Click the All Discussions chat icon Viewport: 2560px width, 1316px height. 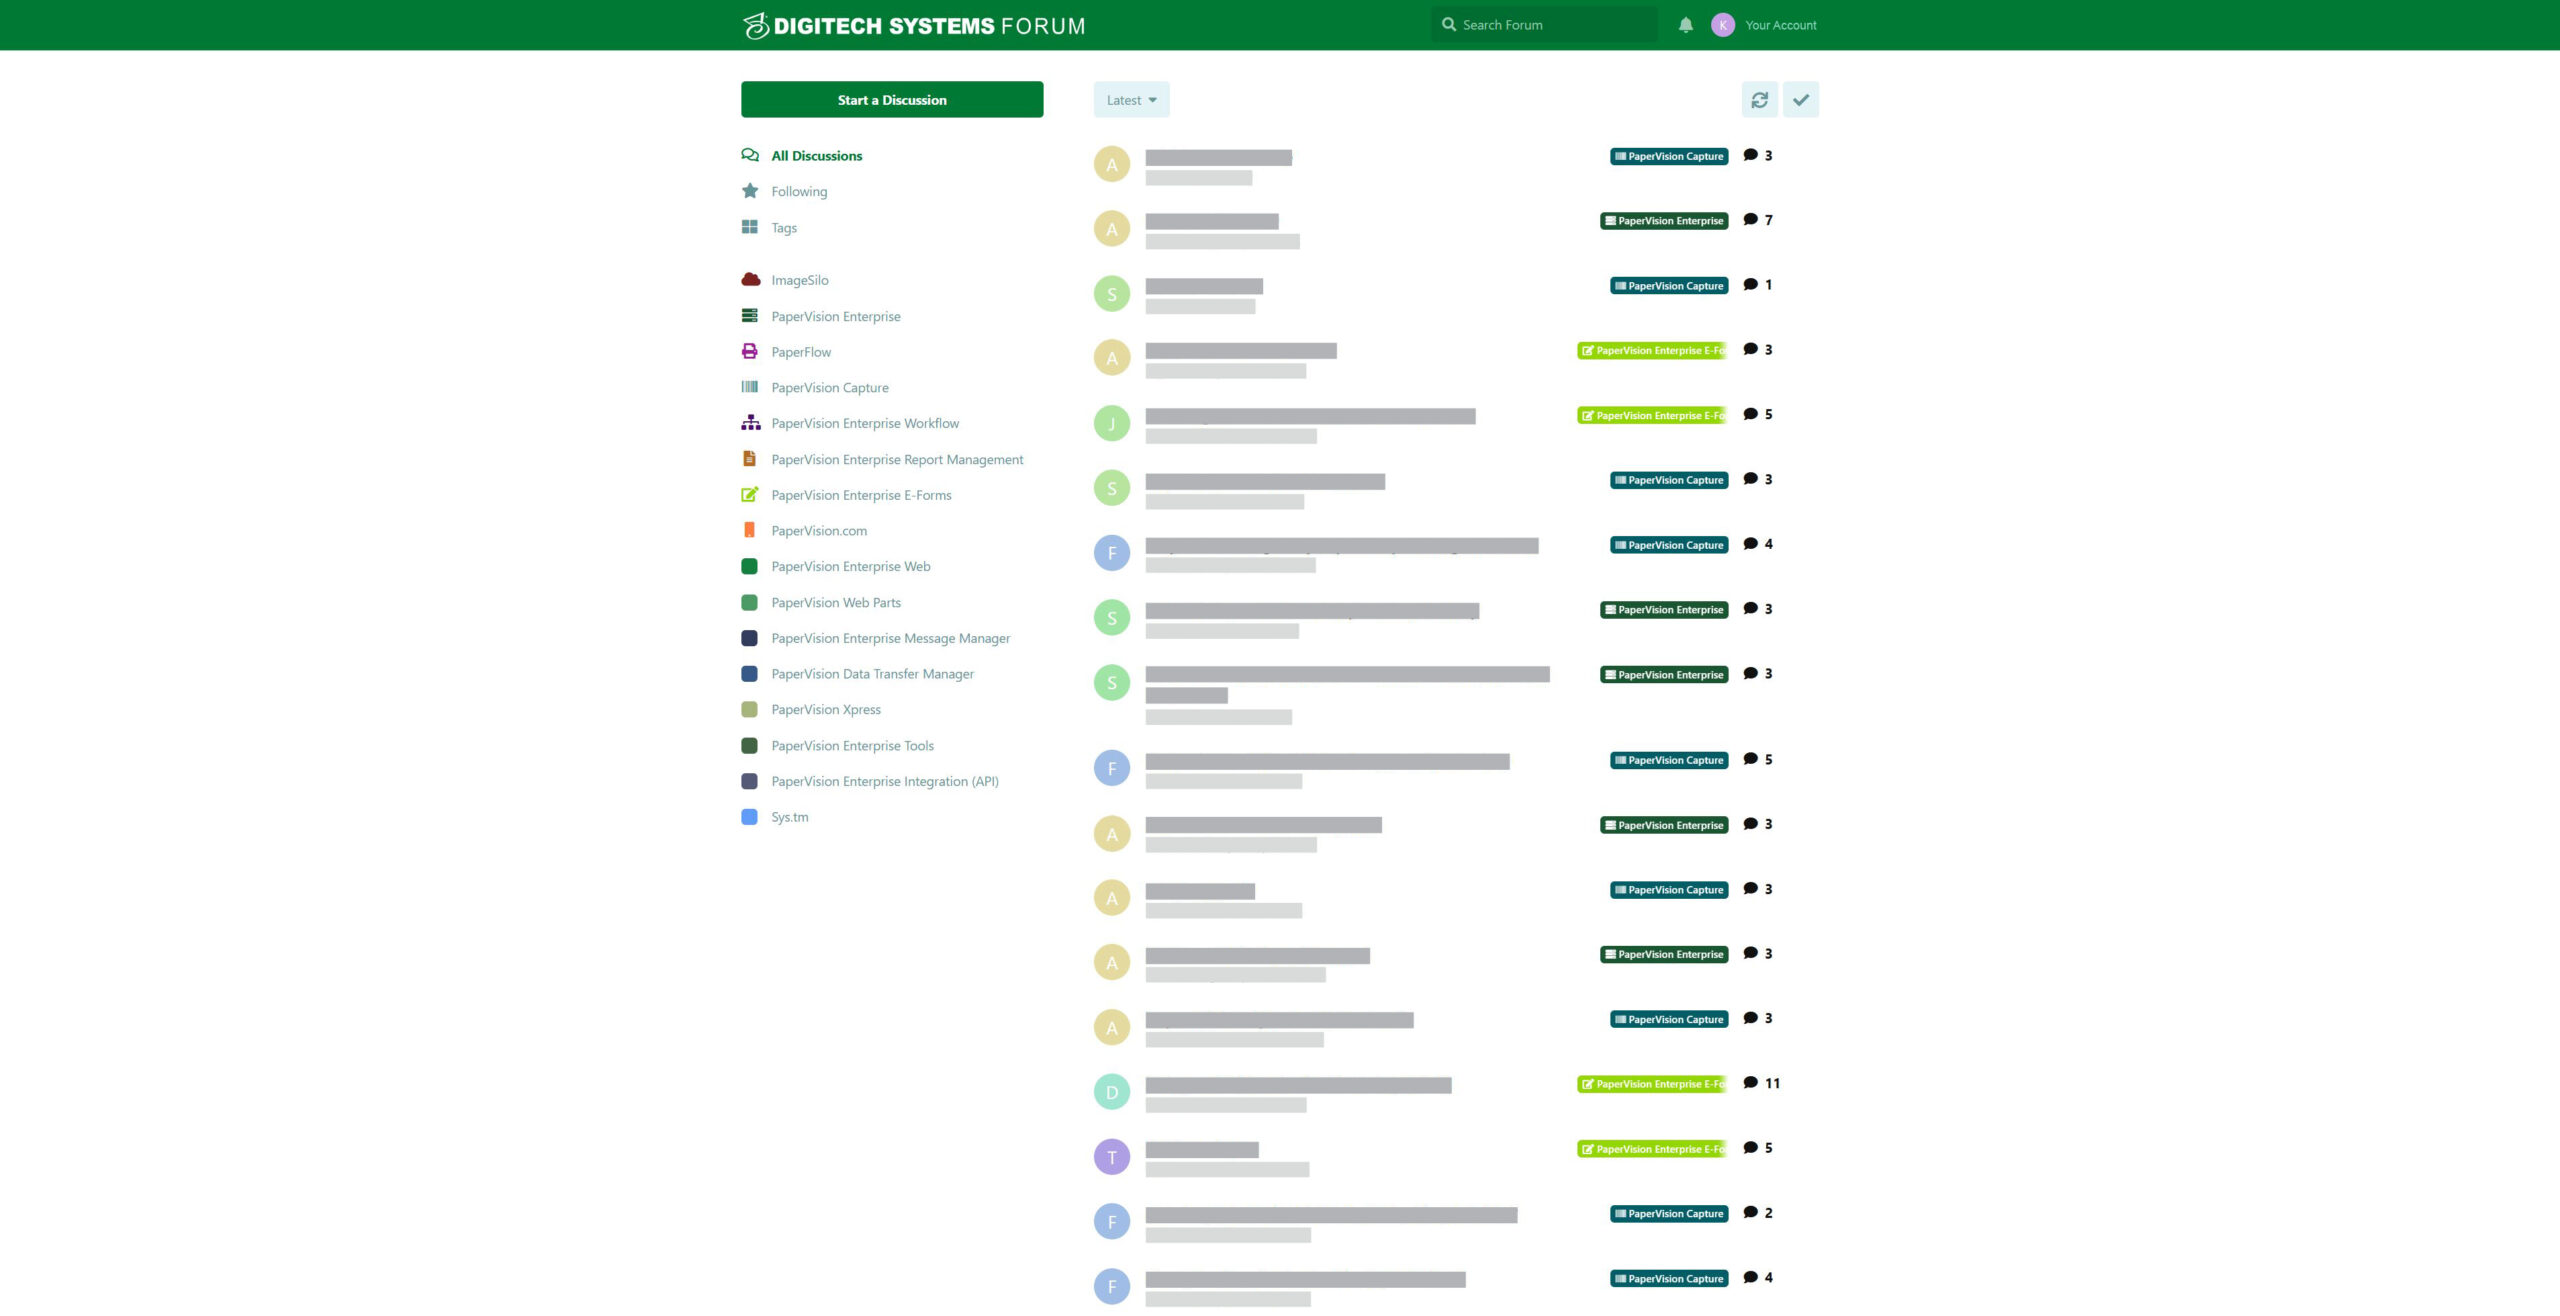pyautogui.click(x=750, y=155)
